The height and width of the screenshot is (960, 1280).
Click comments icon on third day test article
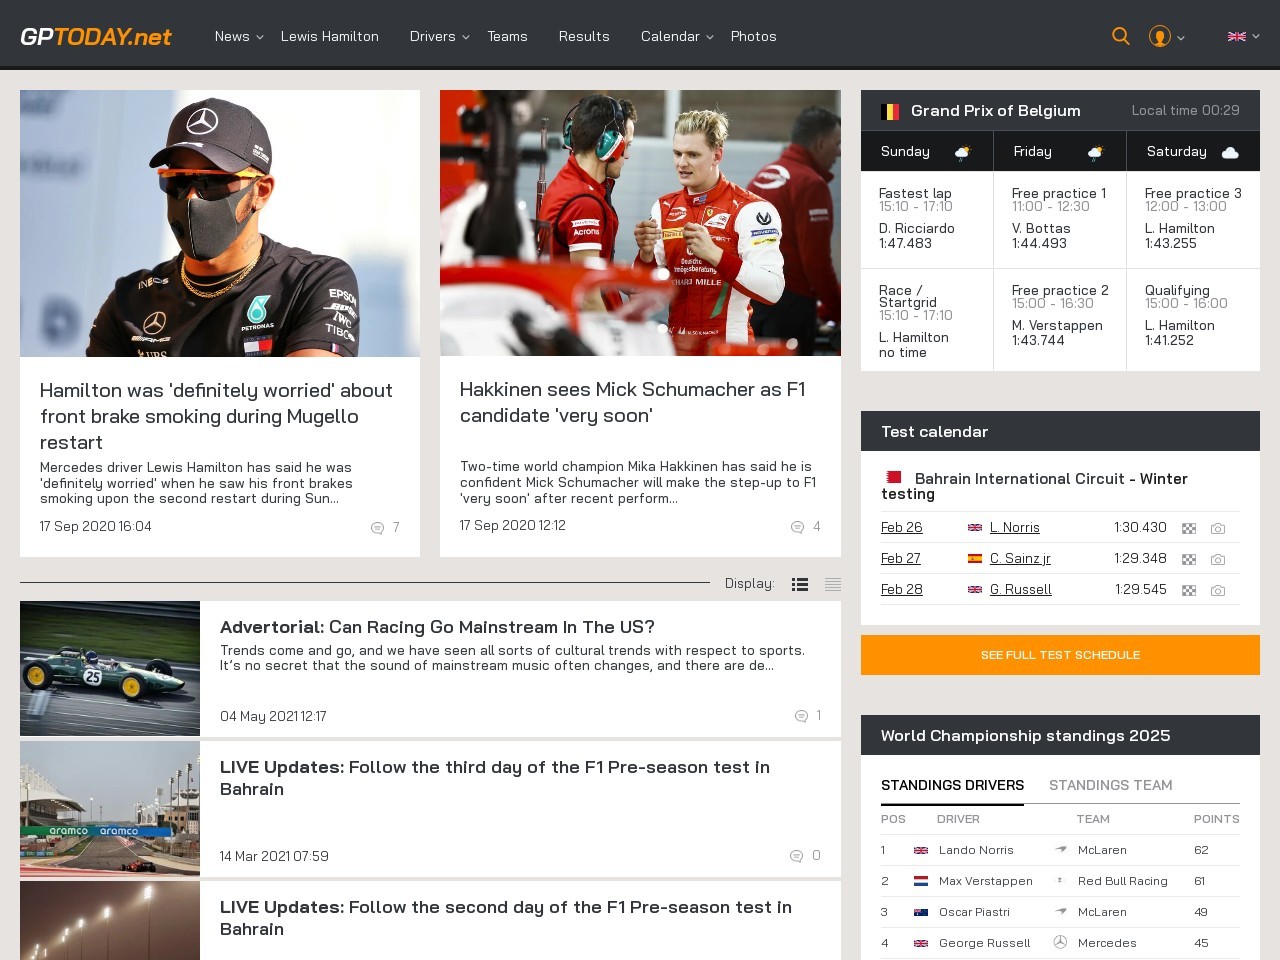coord(797,856)
